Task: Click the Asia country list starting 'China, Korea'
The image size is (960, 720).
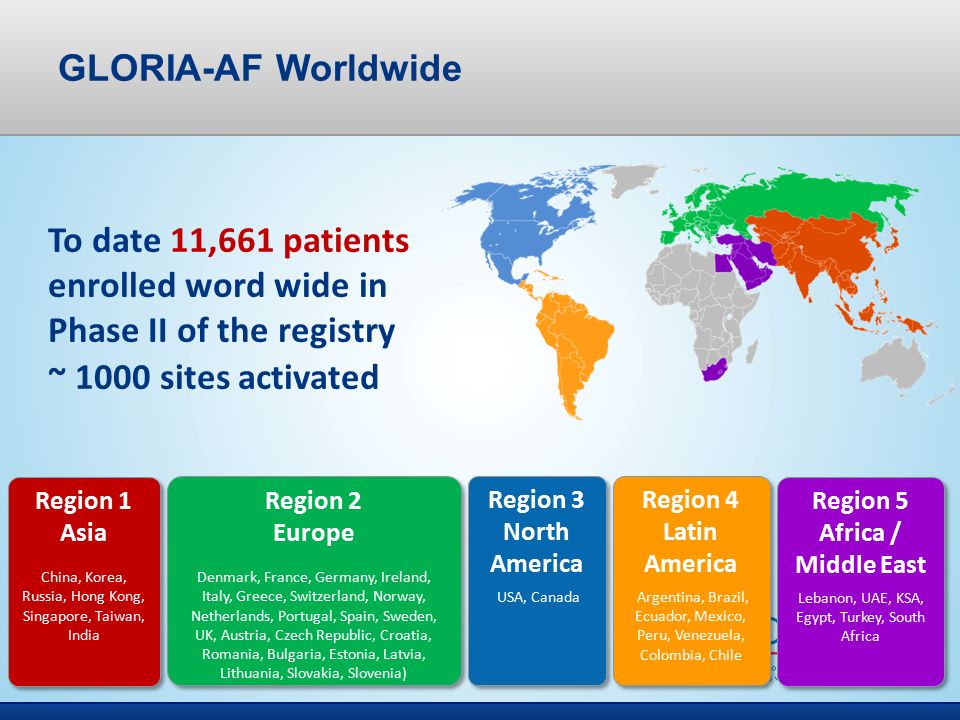Action: click(x=83, y=606)
